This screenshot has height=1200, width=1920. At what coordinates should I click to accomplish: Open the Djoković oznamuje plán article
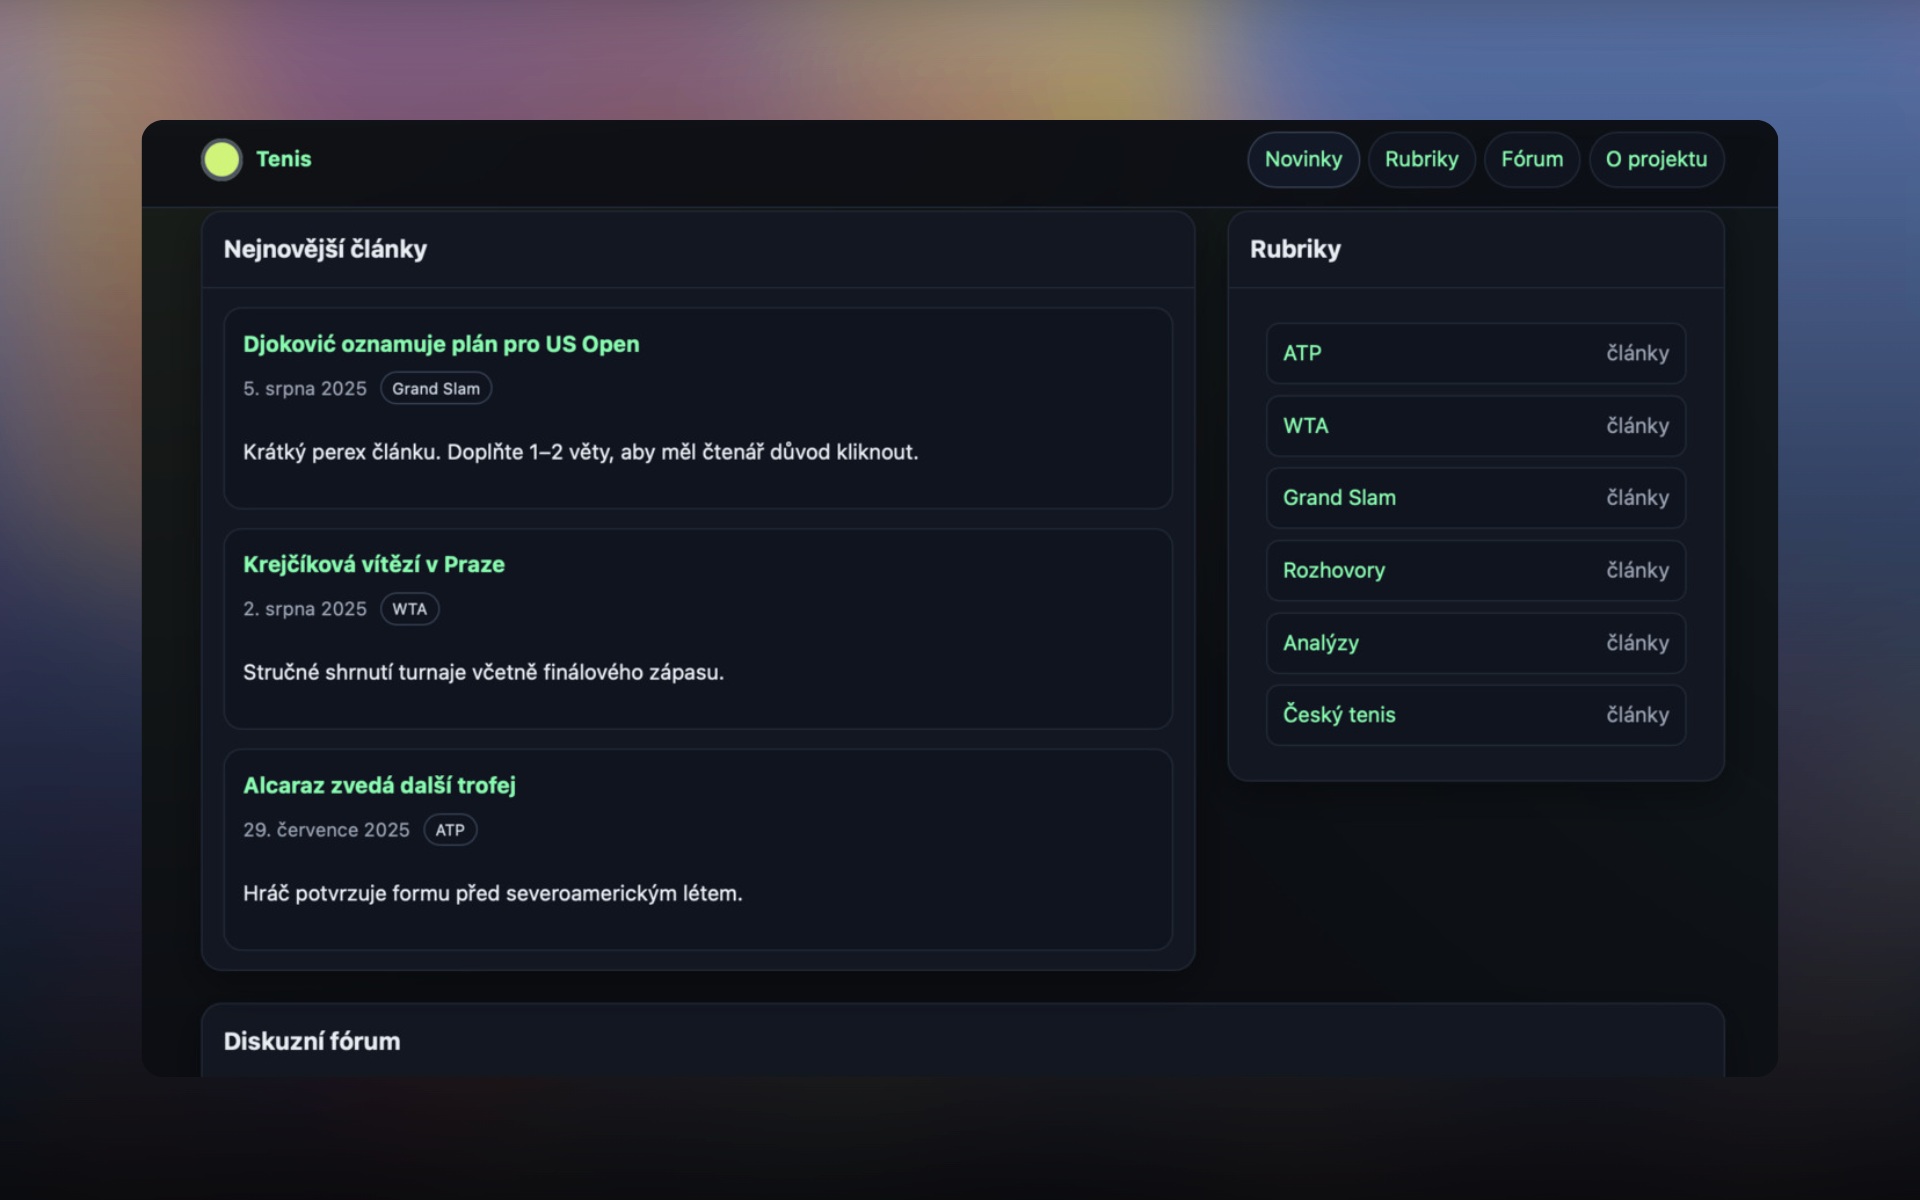pos(441,344)
